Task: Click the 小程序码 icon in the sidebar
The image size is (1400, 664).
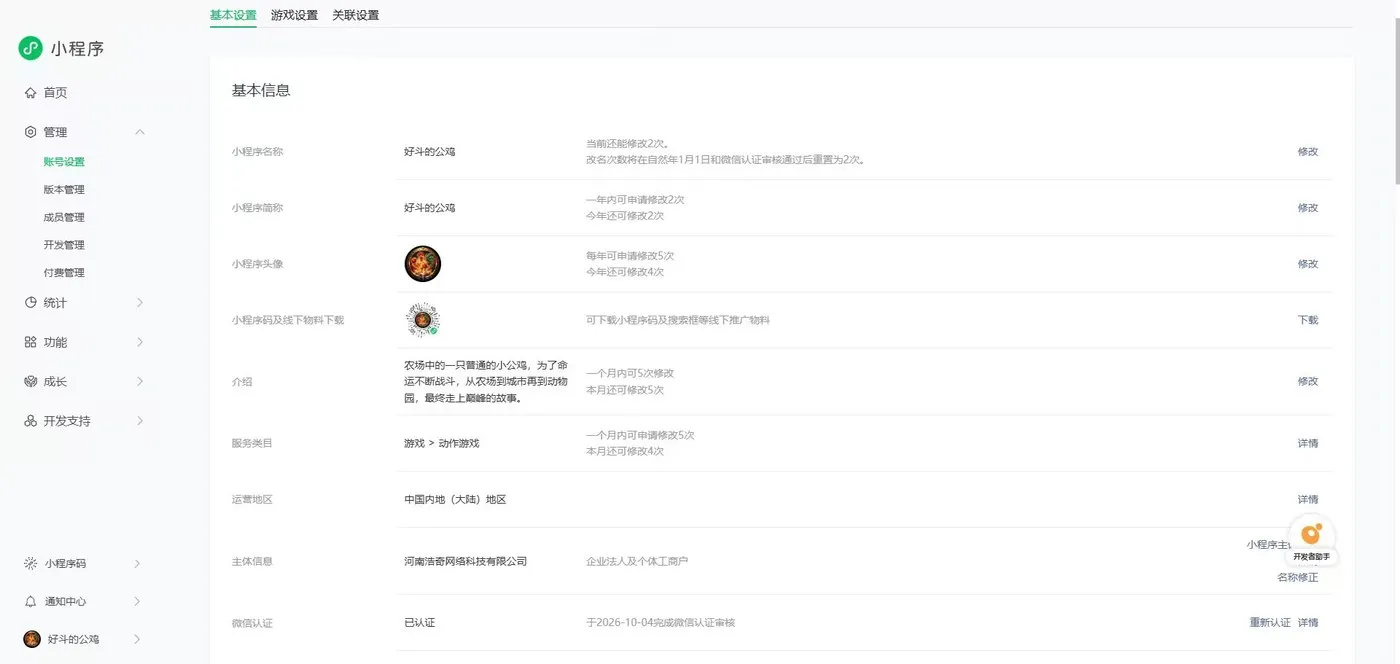Action: tap(30, 563)
